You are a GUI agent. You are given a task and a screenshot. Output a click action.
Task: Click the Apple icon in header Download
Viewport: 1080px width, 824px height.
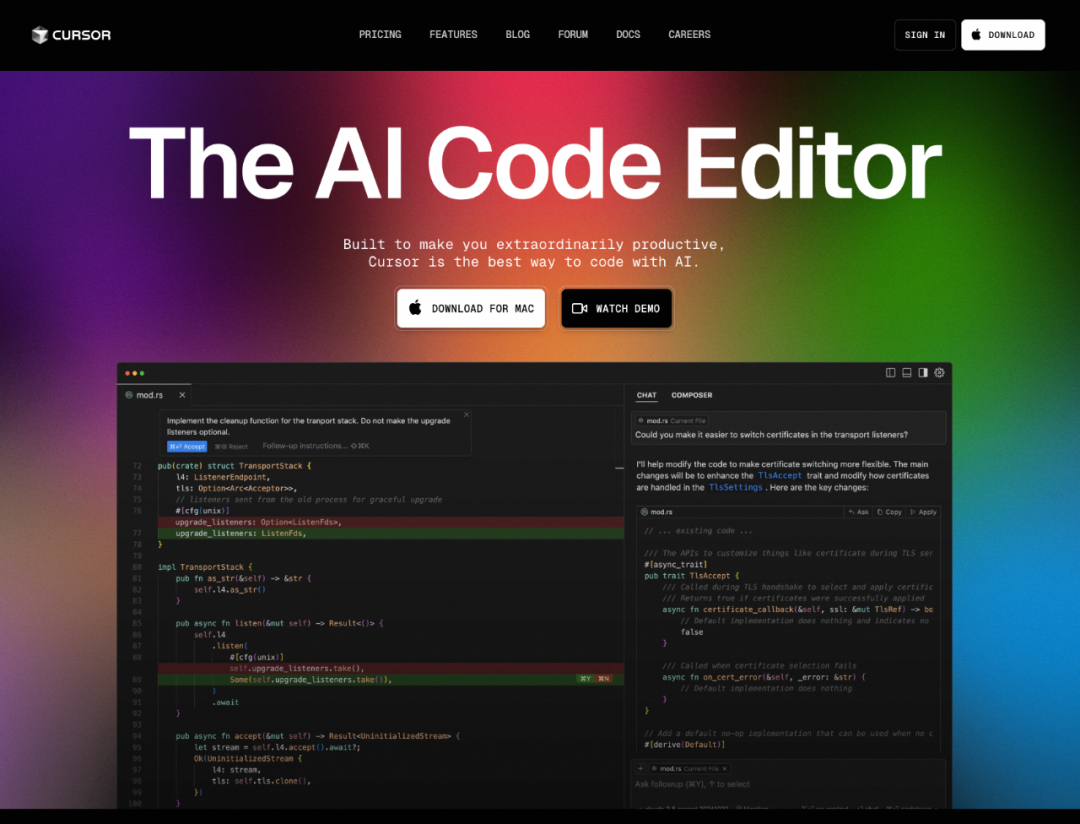(976, 34)
